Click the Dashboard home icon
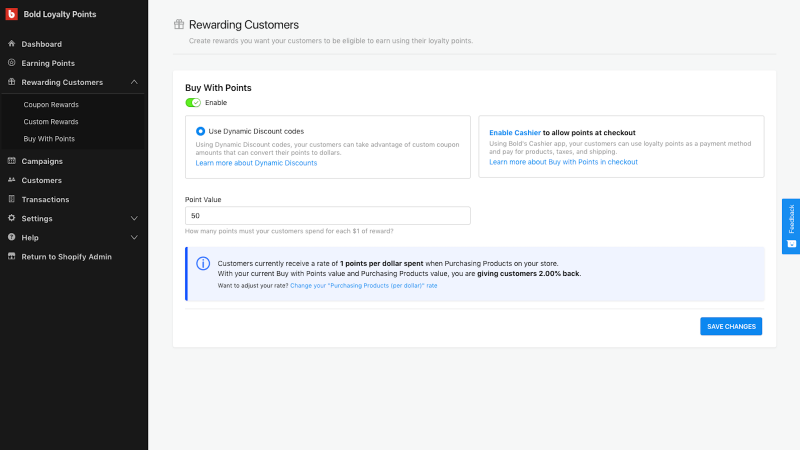This screenshot has width=800, height=450. coord(12,44)
